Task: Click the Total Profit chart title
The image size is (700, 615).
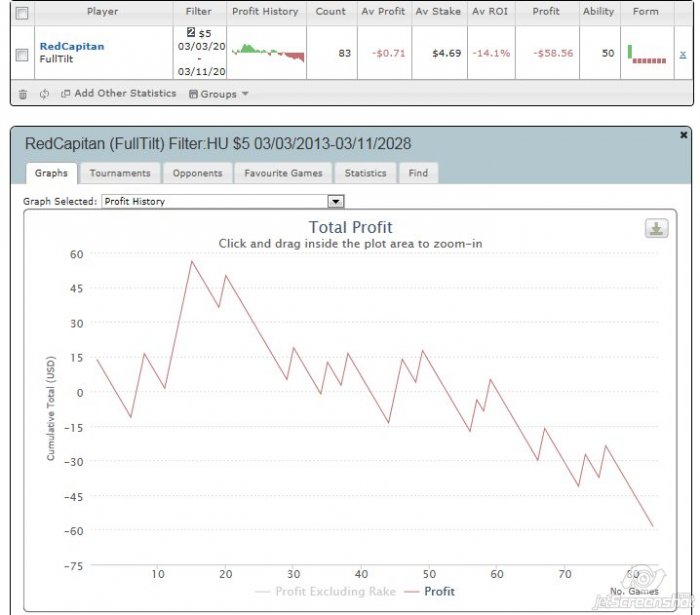Action: (x=350, y=227)
